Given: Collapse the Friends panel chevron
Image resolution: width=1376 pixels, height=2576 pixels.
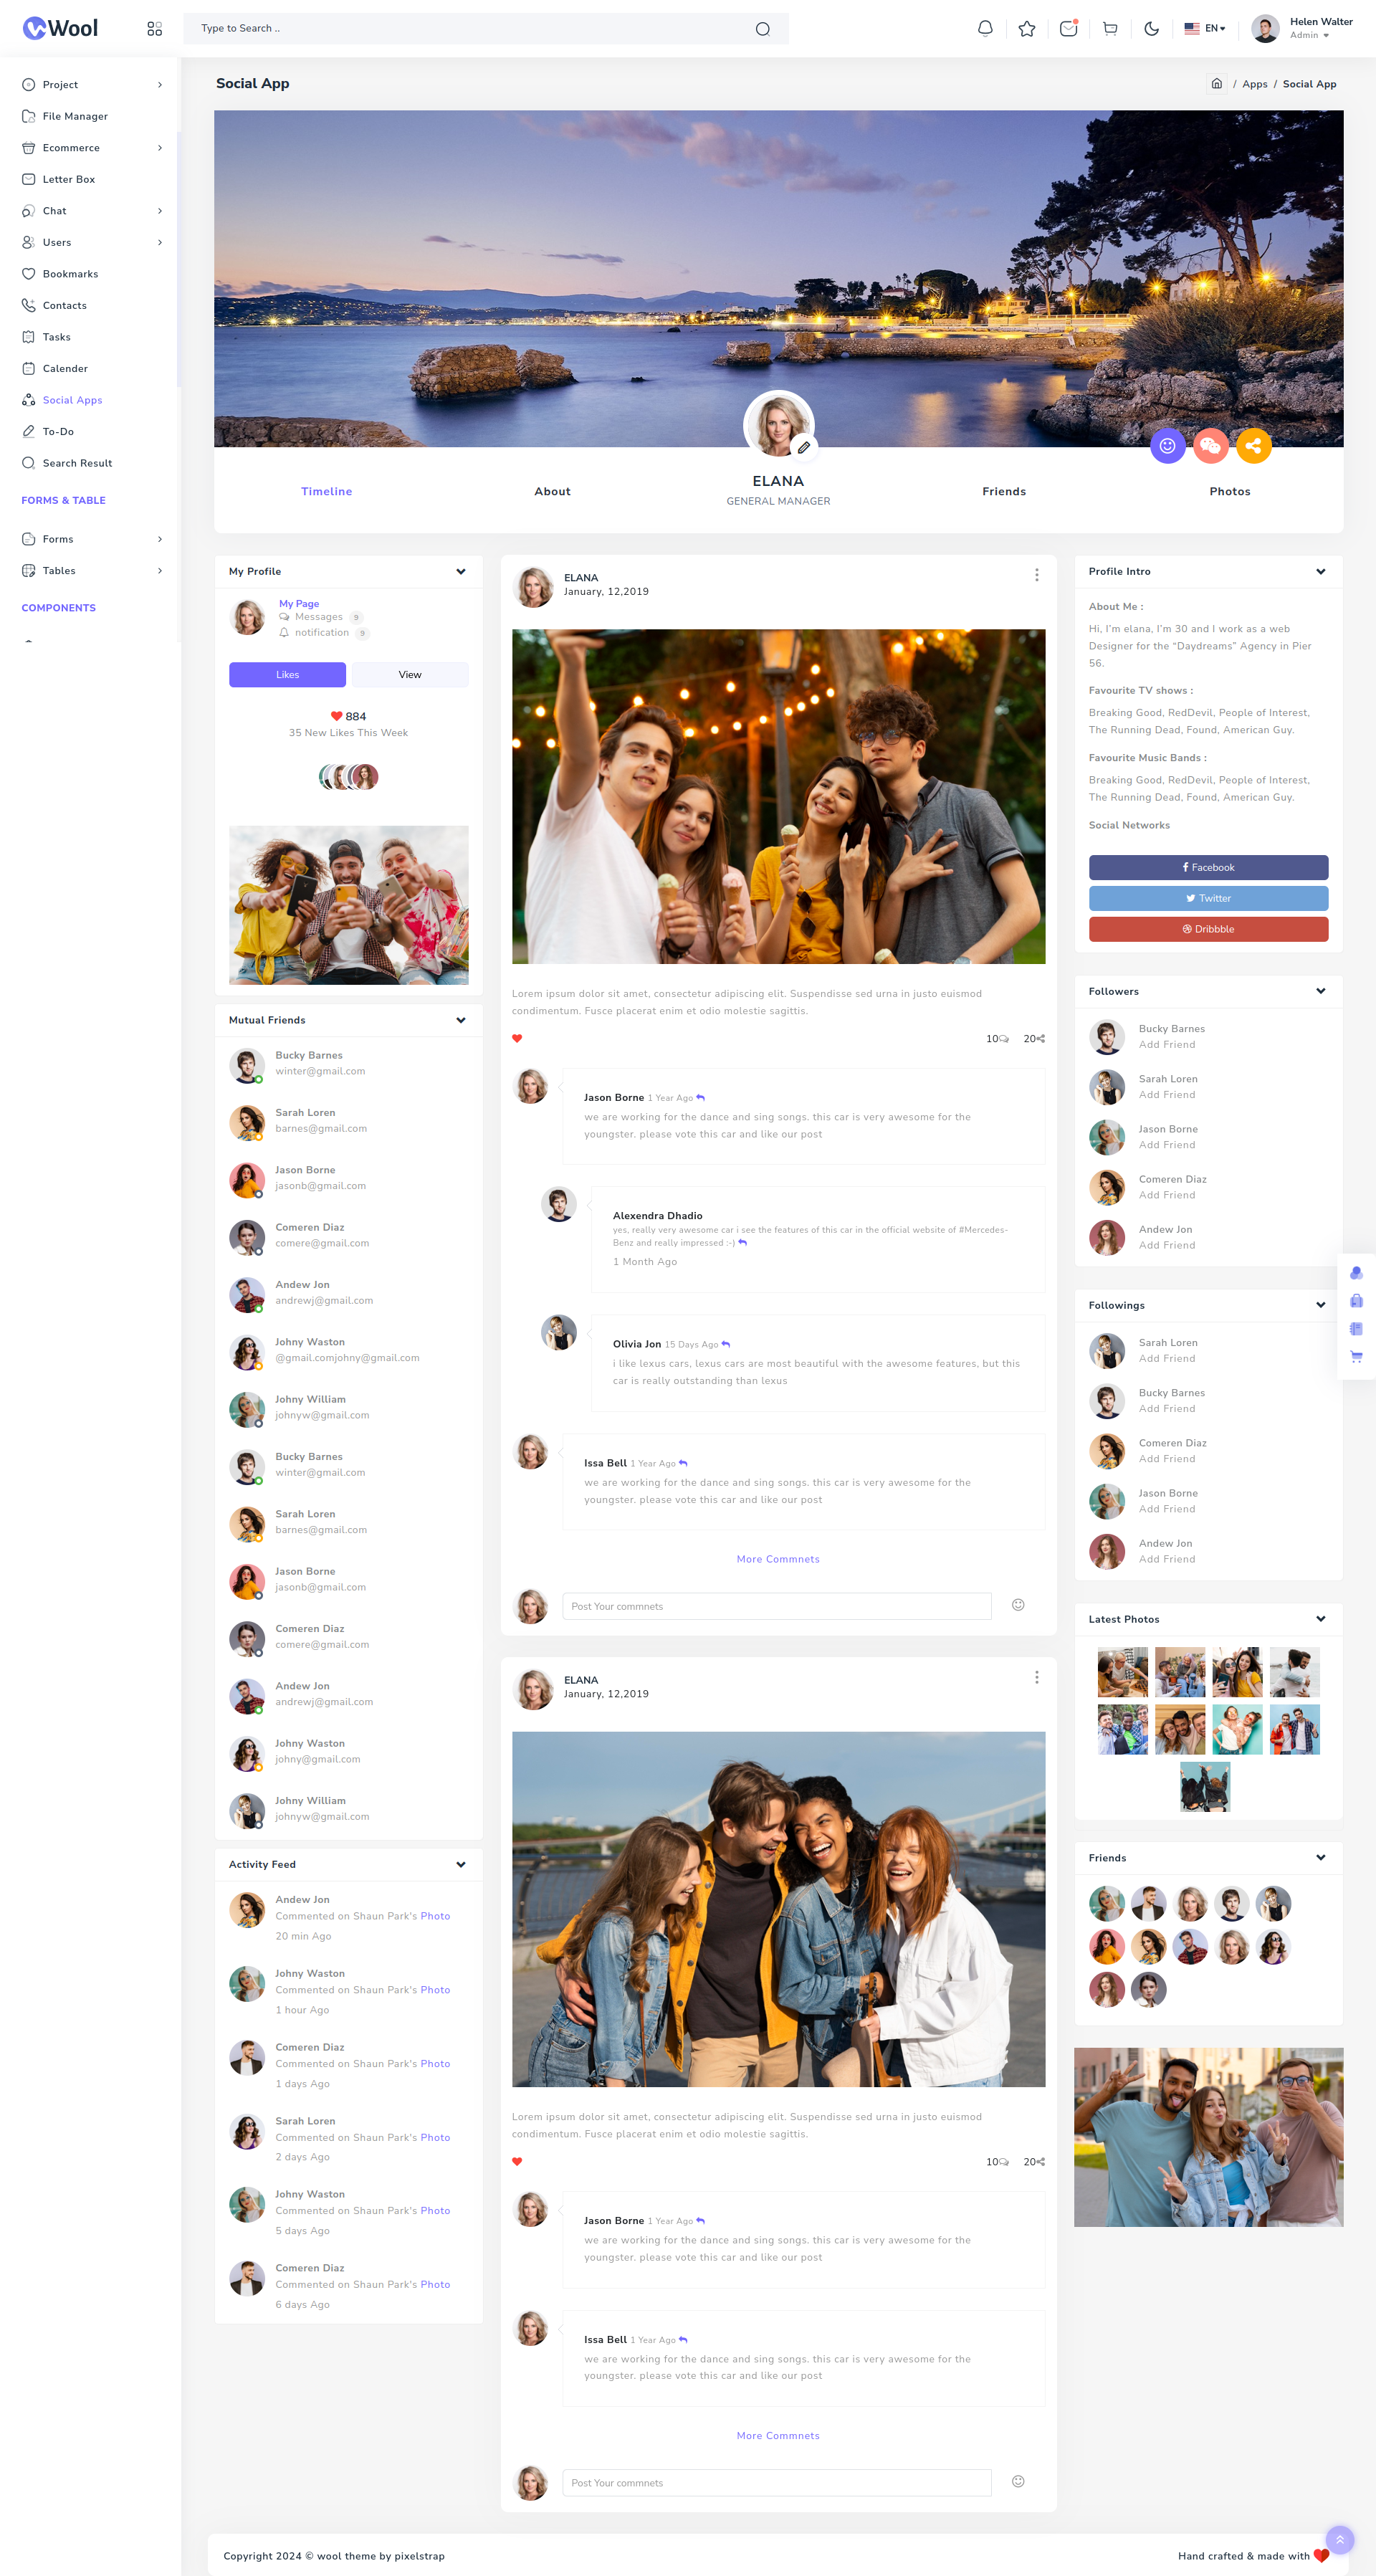Looking at the screenshot, I should (x=1321, y=1858).
